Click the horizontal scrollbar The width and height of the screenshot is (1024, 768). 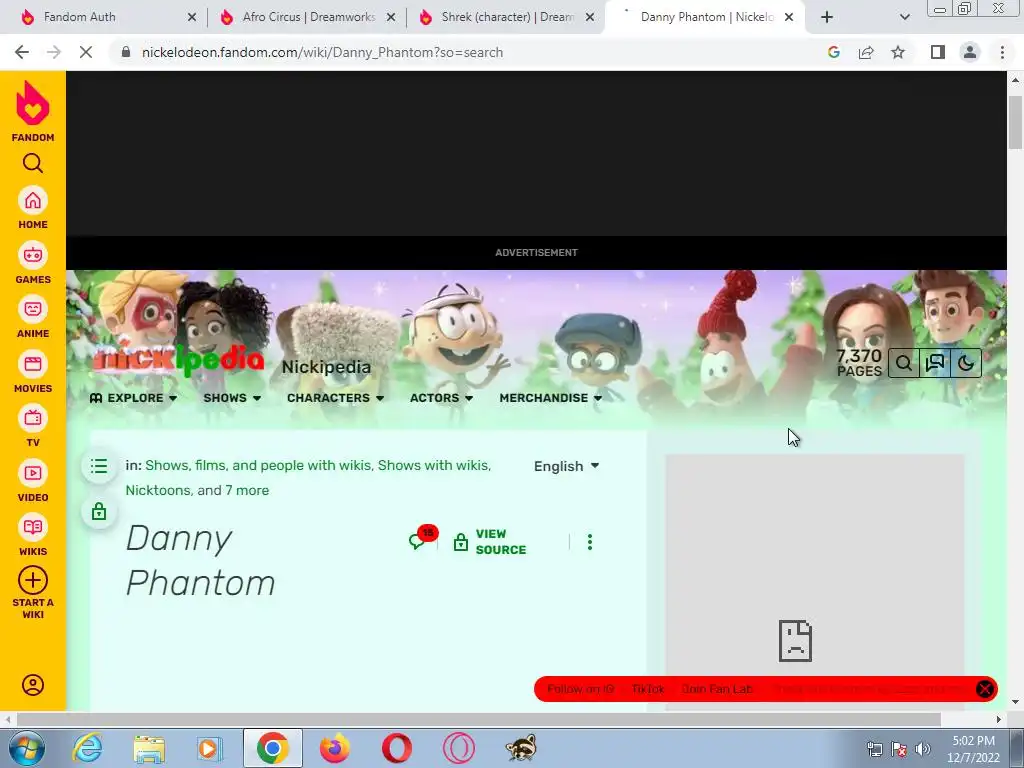click(x=479, y=719)
